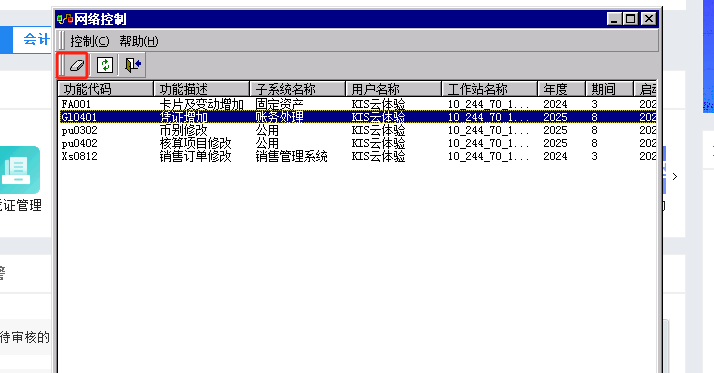Maximize the 网络控制 window
The height and width of the screenshot is (373, 714).
[631, 19]
